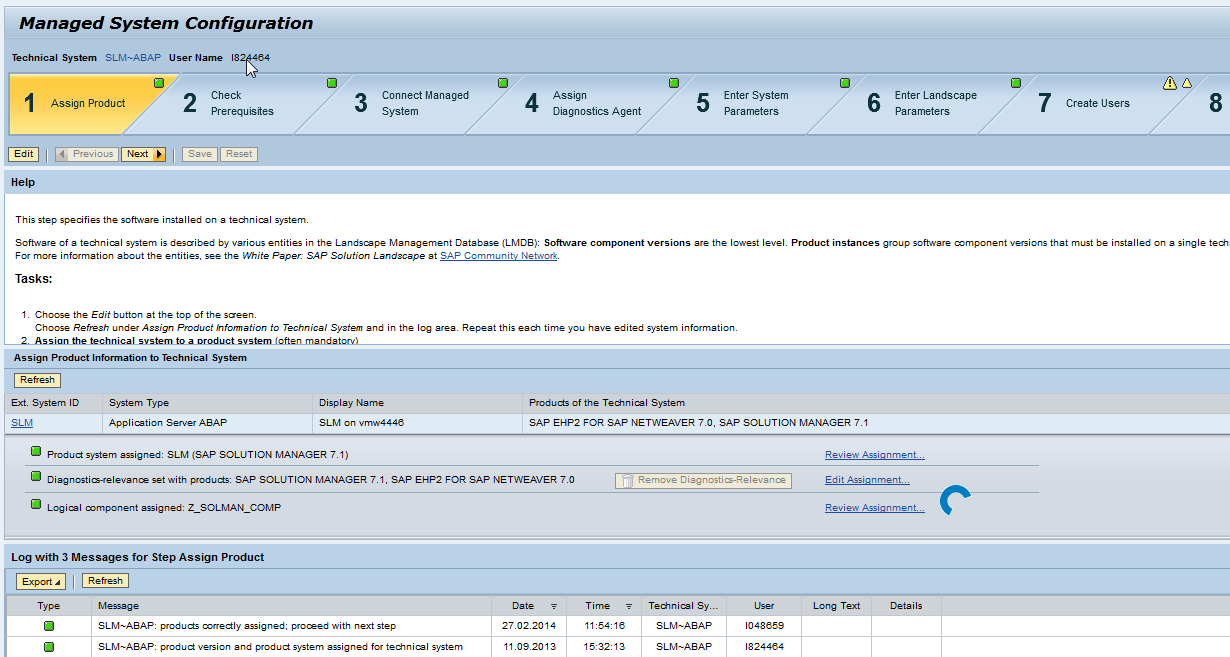This screenshot has height=657, width=1230.
Task: Open the Export dropdown menu
Action: click(40, 581)
